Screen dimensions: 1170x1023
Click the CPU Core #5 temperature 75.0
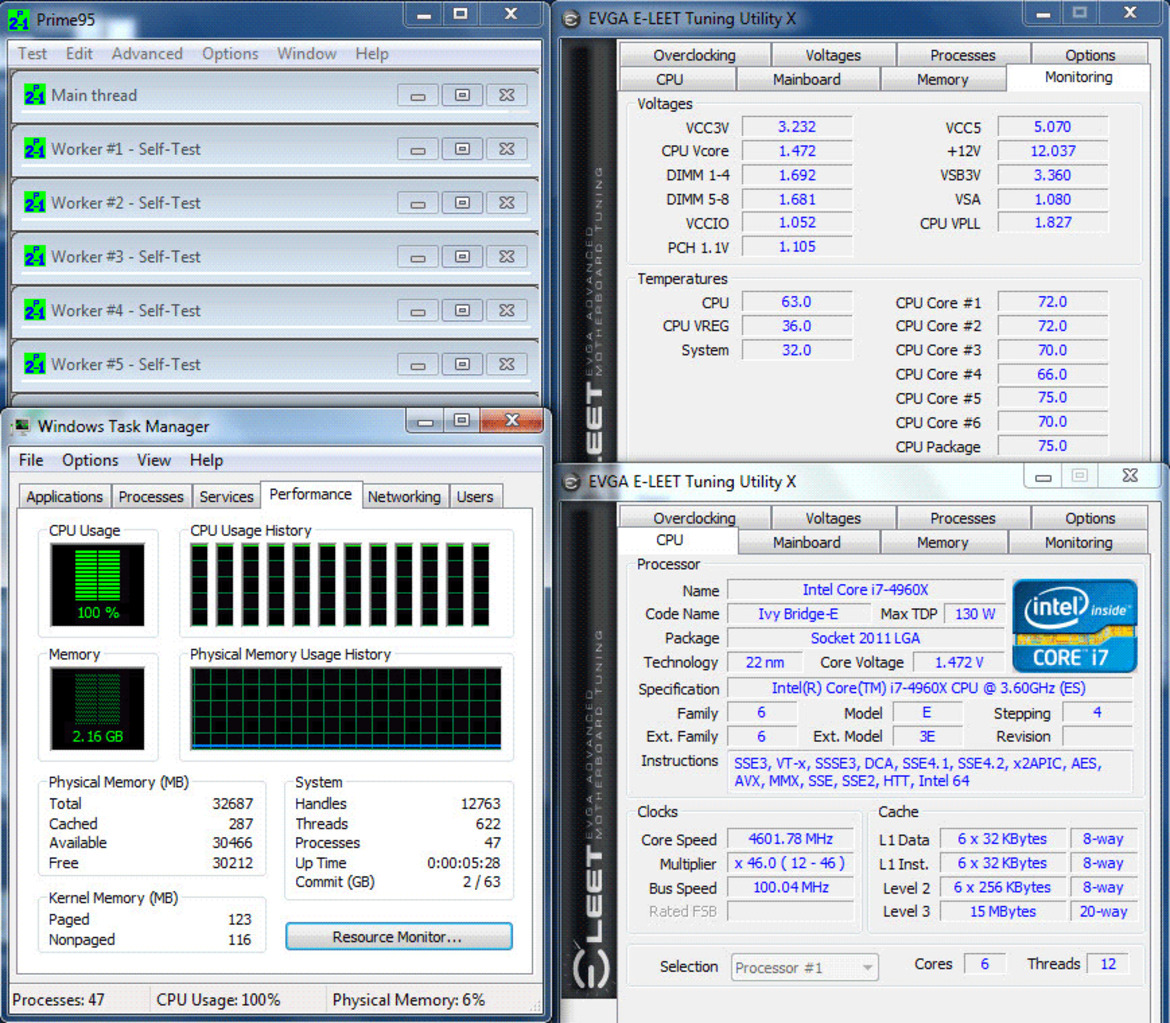(1052, 398)
